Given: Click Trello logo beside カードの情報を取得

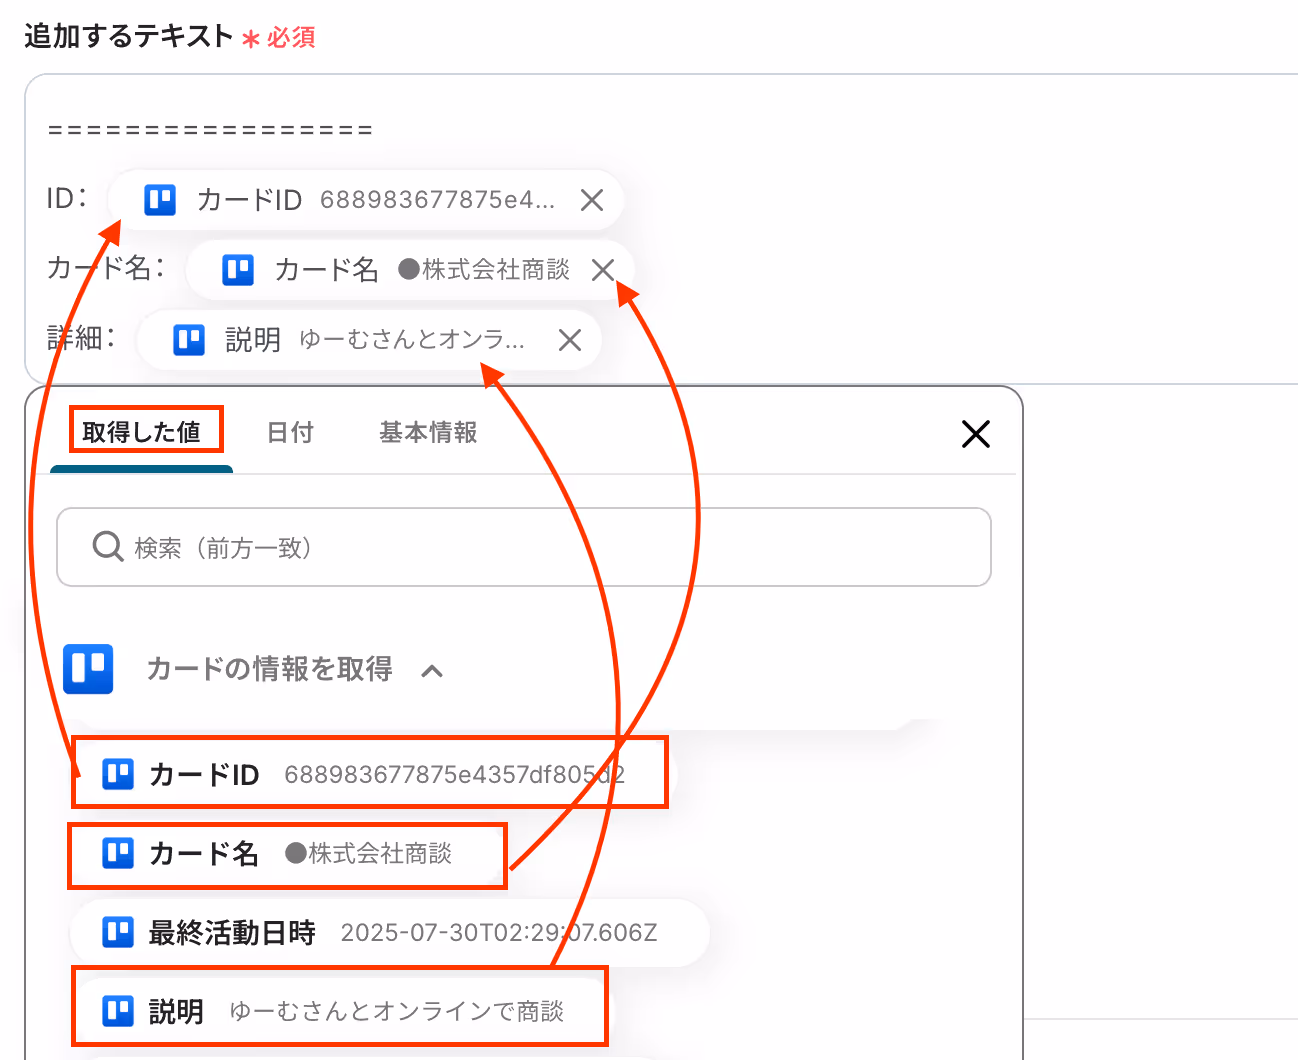Looking at the screenshot, I should [88, 669].
